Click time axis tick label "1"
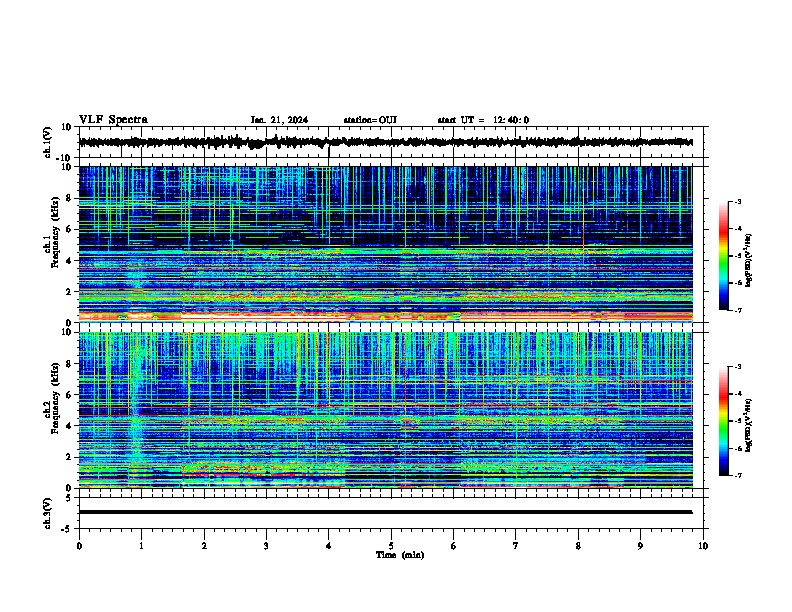 click(x=141, y=546)
